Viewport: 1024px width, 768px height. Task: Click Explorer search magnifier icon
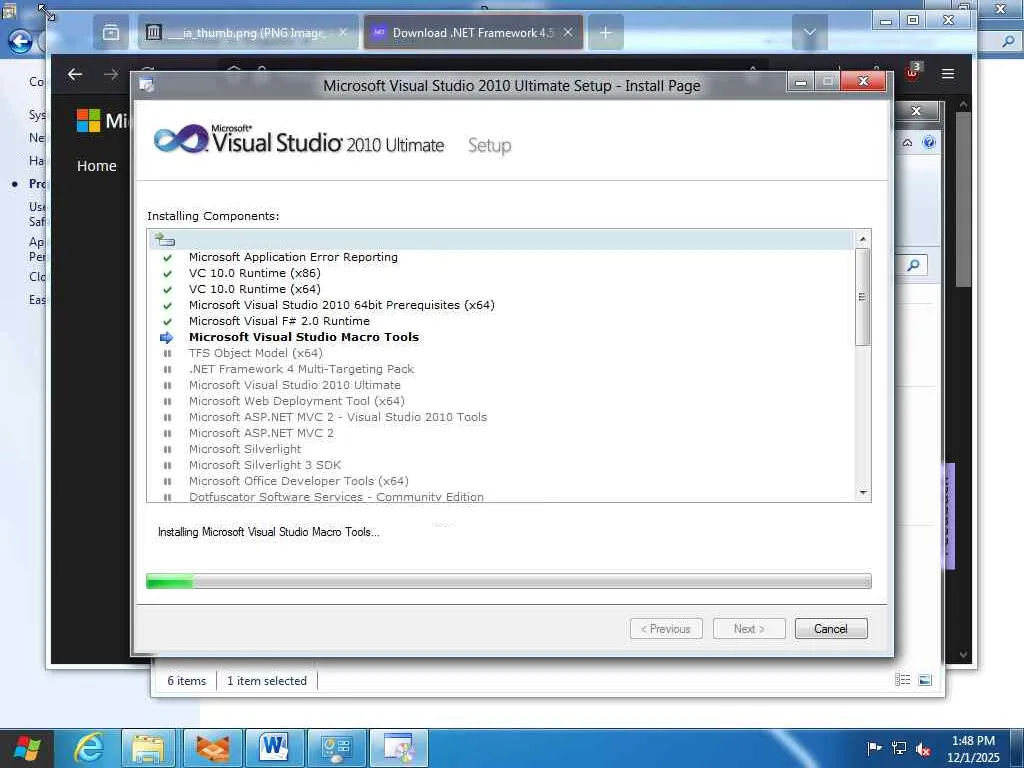click(x=913, y=264)
